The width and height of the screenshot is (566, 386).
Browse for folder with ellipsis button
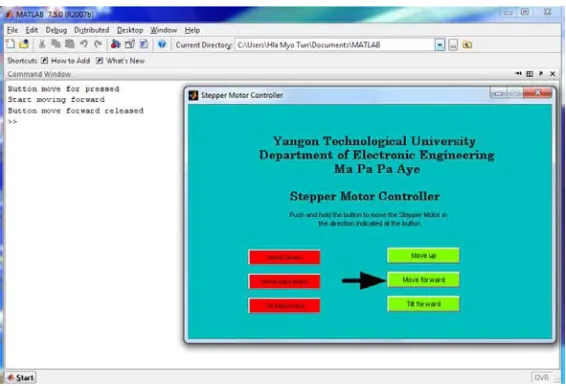coord(453,45)
